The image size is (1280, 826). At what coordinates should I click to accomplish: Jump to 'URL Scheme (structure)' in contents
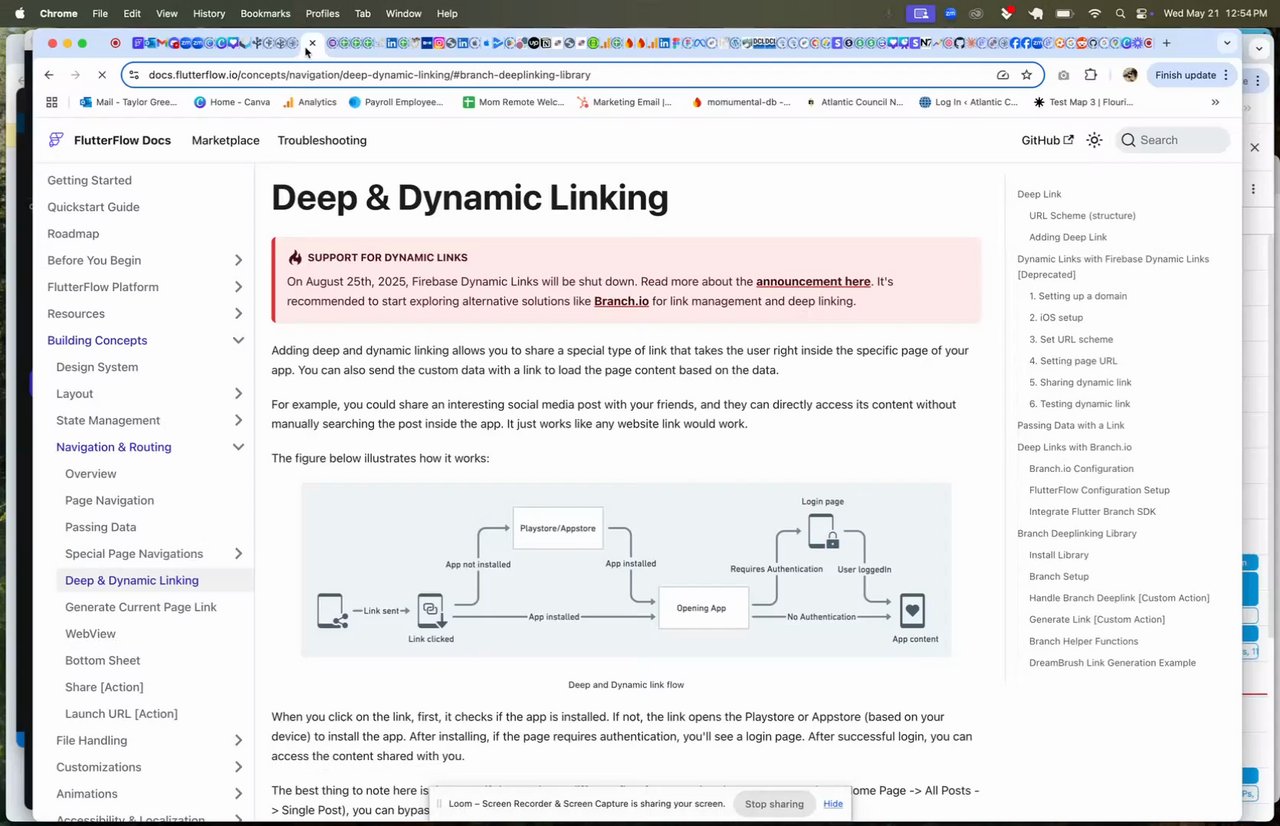[1082, 216]
